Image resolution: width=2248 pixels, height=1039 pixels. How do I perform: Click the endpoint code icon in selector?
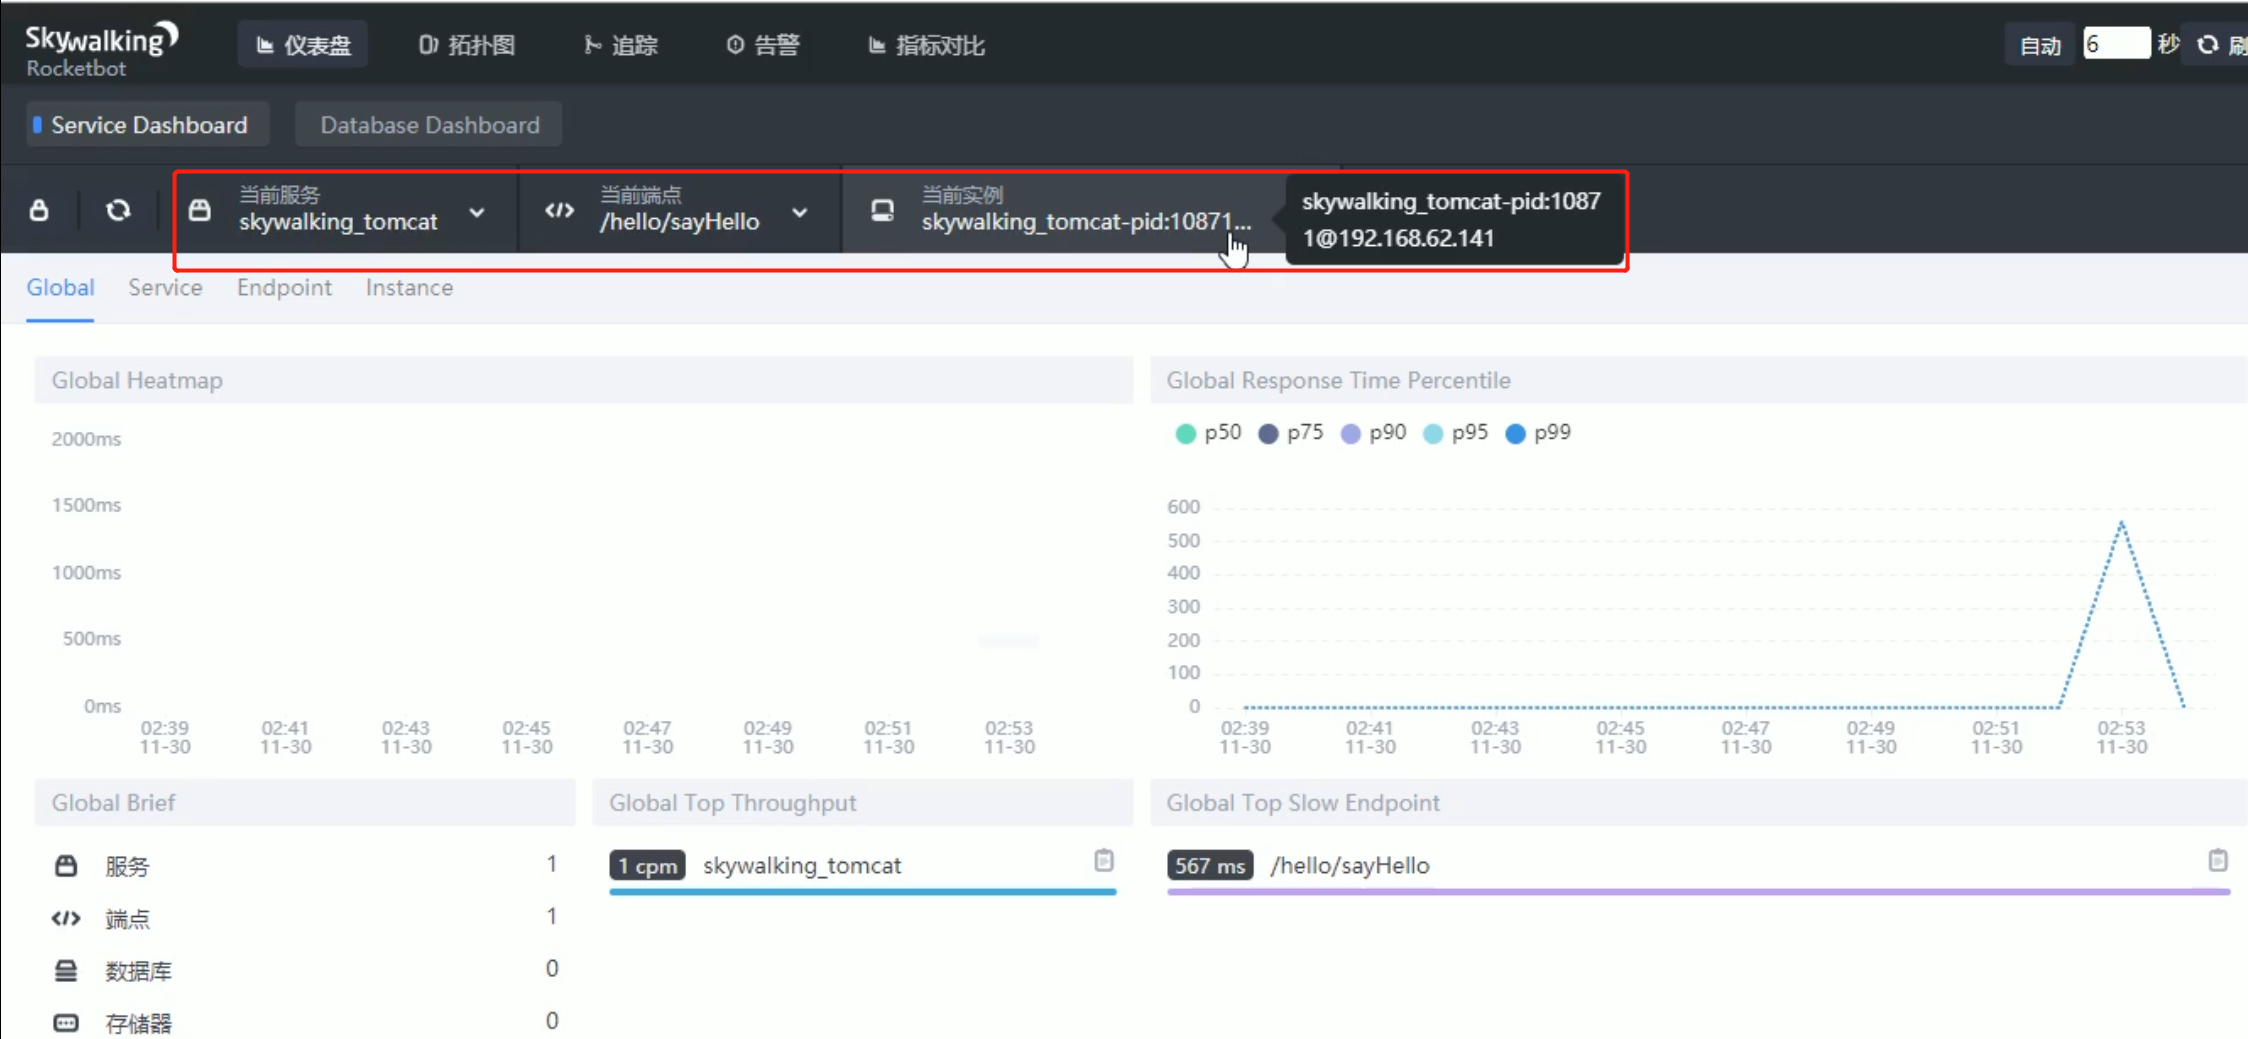click(560, 210)
